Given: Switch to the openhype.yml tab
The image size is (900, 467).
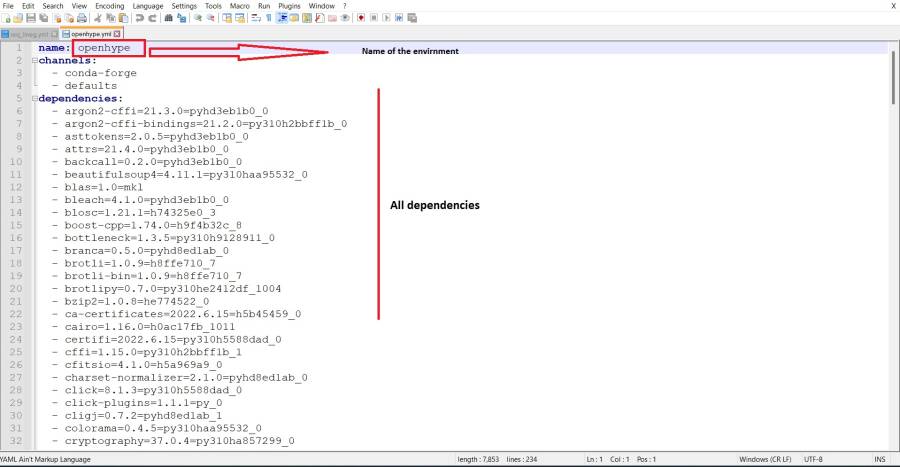Looking at the screenshot, I should (x=90, y=33).
